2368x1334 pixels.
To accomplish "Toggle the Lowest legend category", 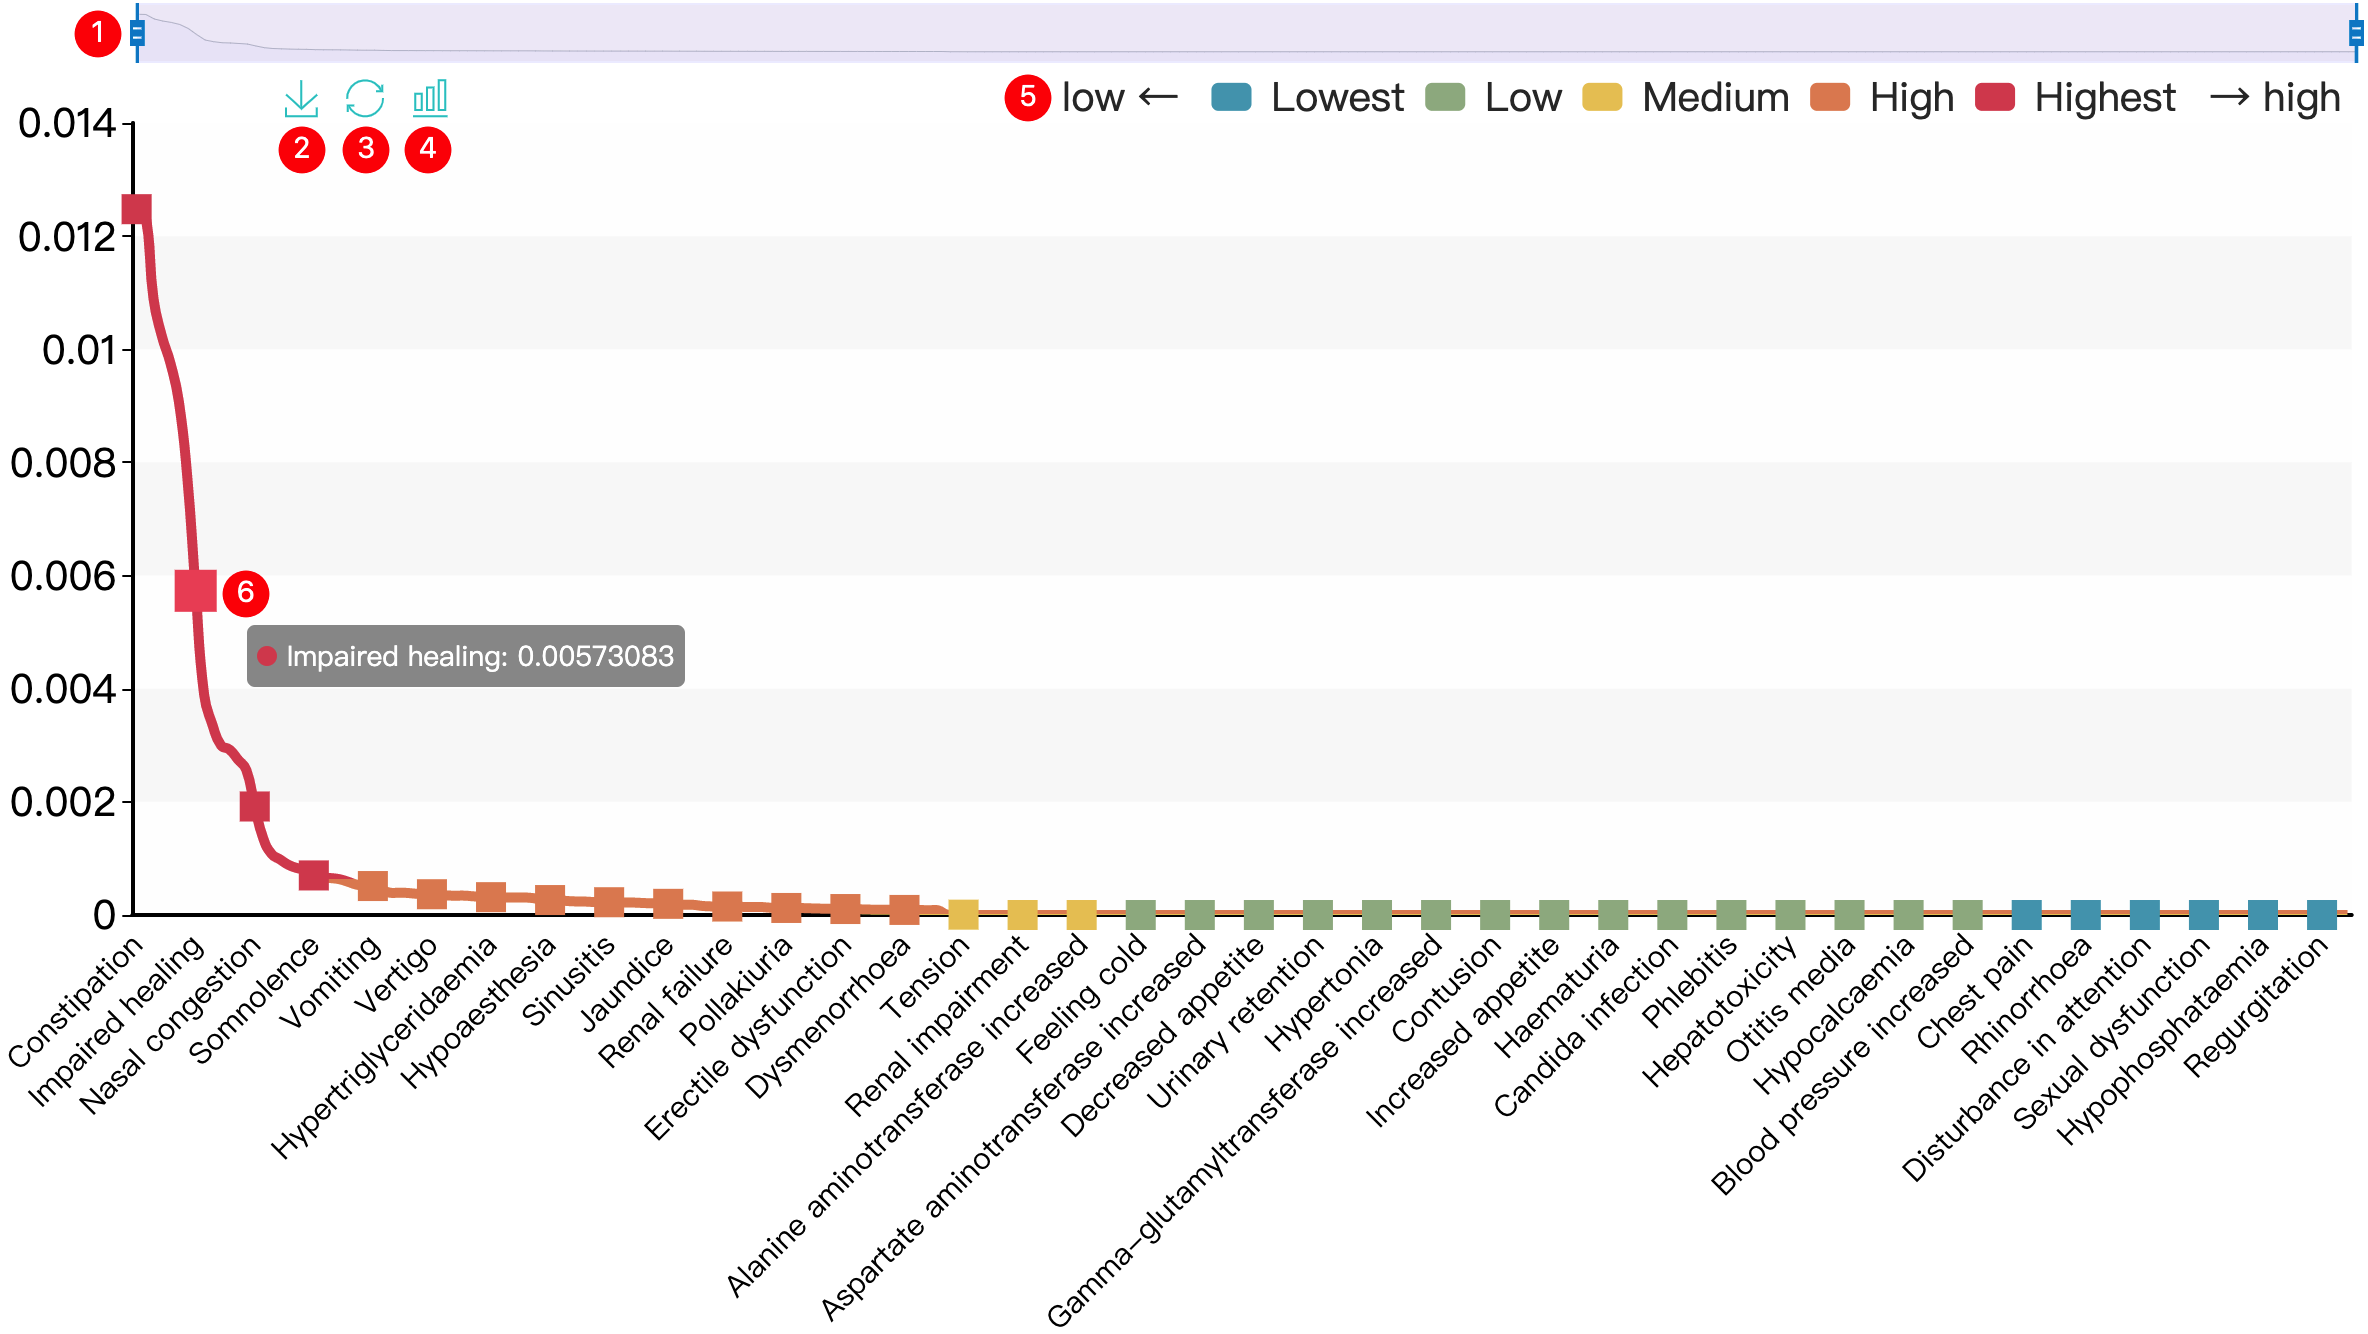I will [1231, 98].
